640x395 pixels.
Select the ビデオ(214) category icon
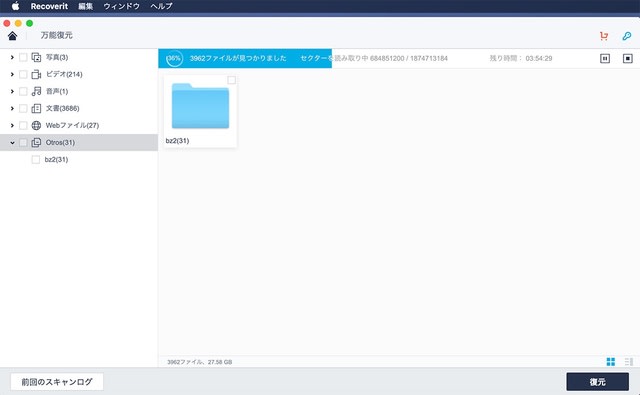click(x=36, y=74)
